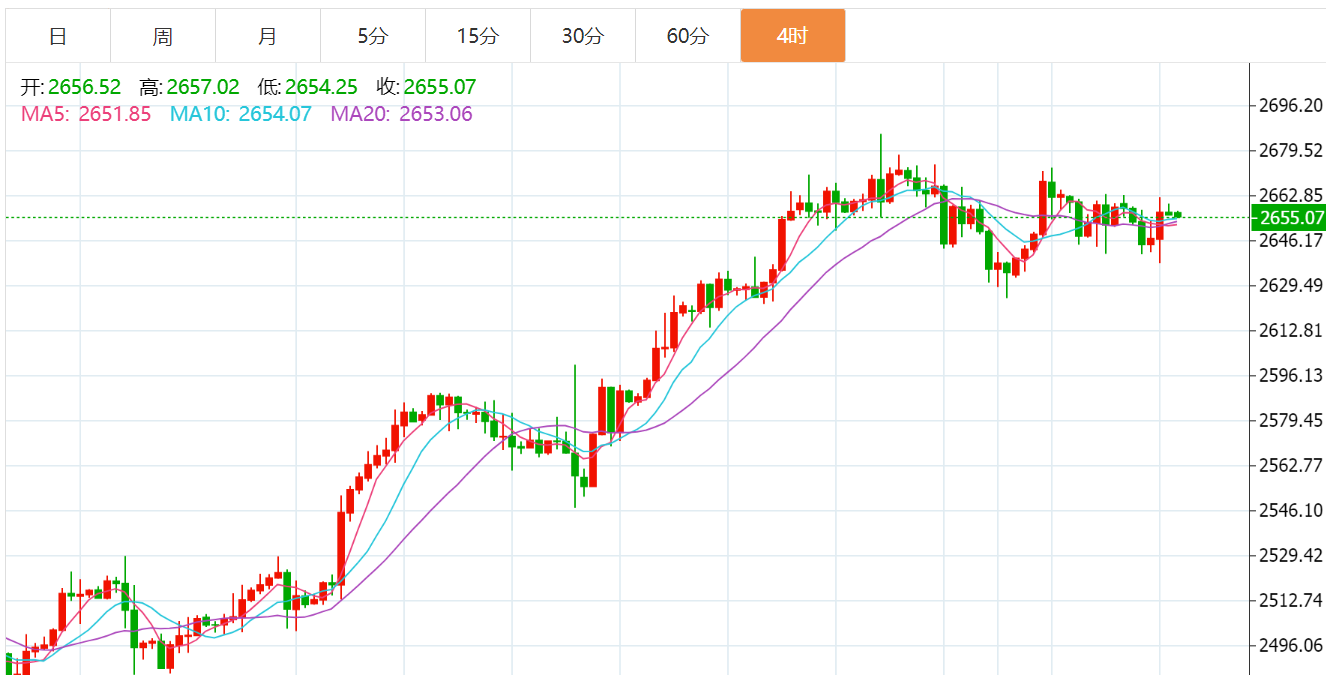Click the 2679.52 price axis label
Image resolution: width=1326 pixels, height=675 pixels.
(1291, 150)
